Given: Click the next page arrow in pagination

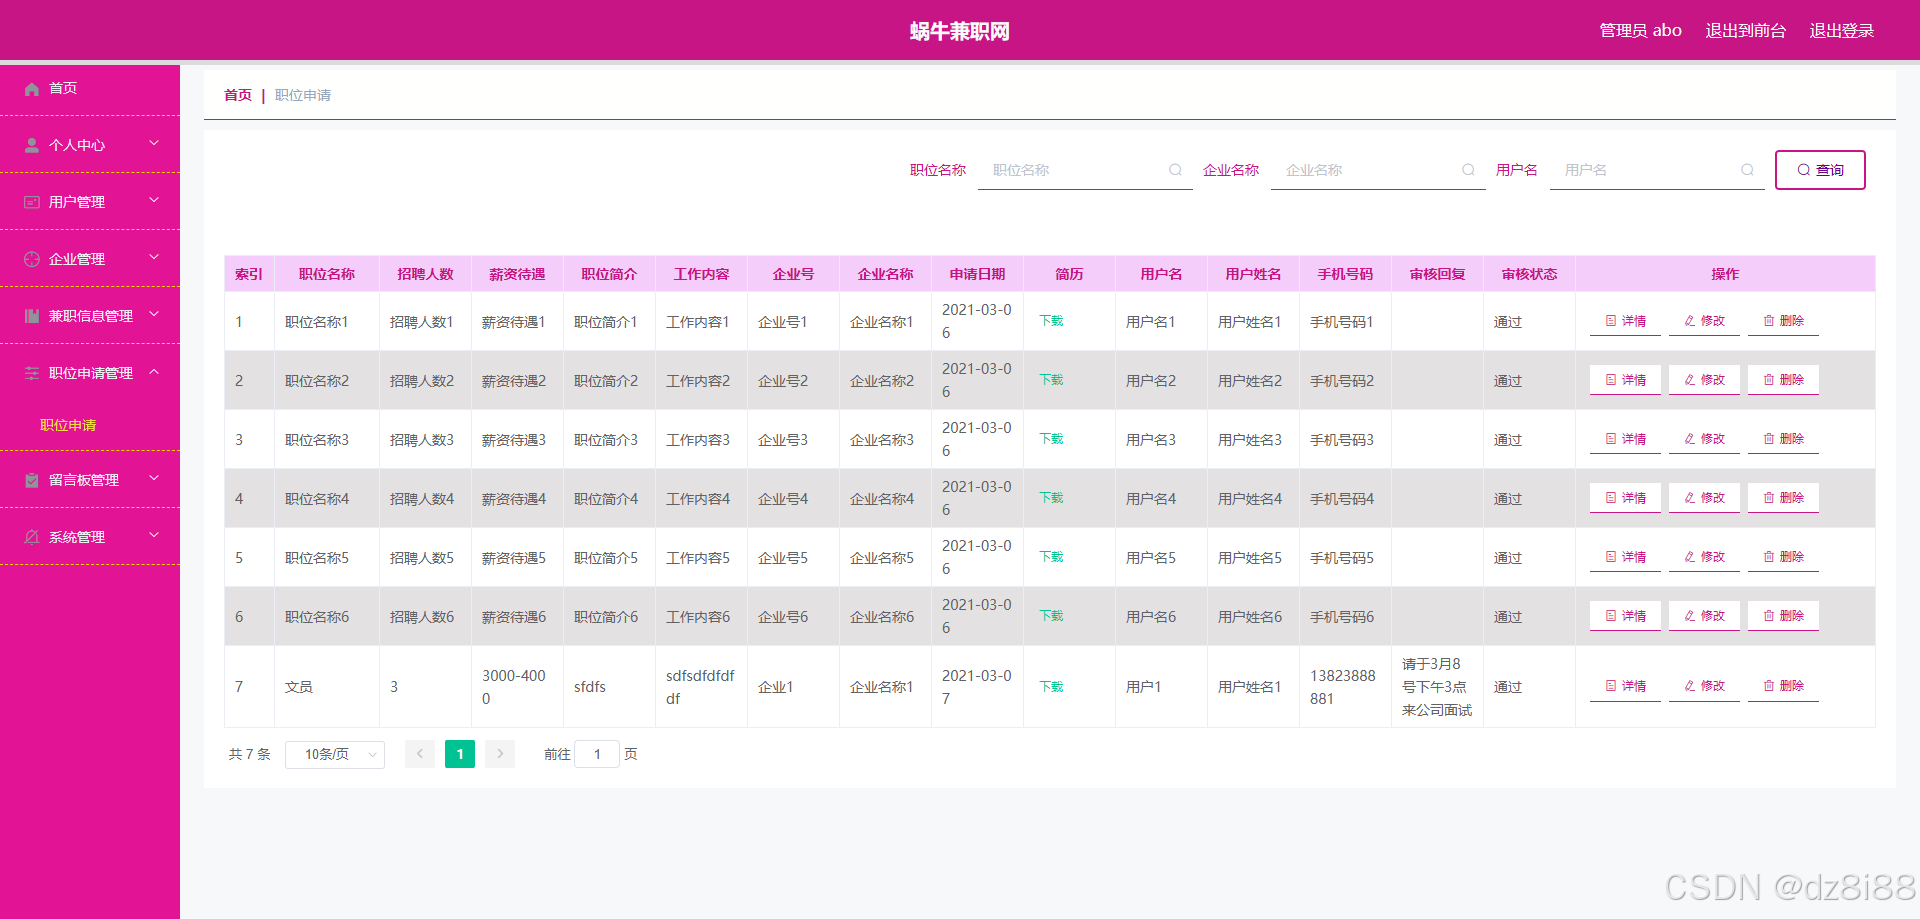Looking at the screenshot, I should click(x=499, y=754).
